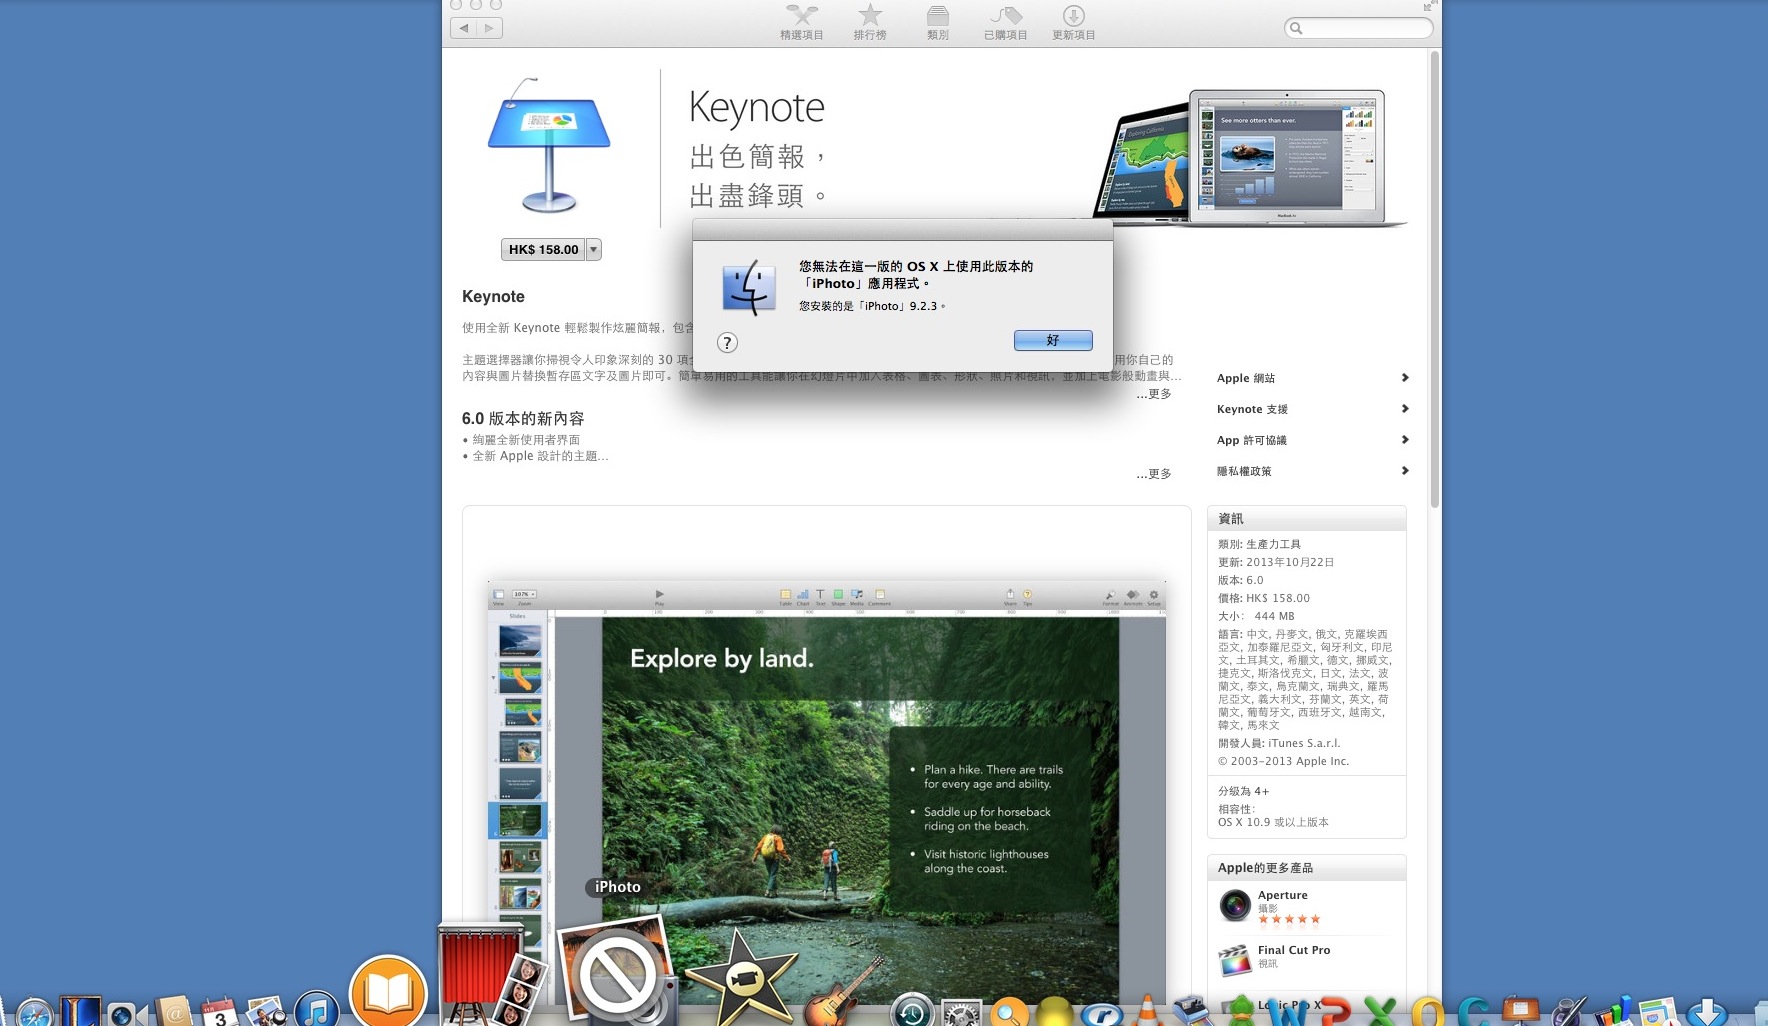Image resolution: width=1768 pixels, height=1026 pixels.
Task: Click the blocked iPhoto icon in the Dock
Action: coord(617,973)
